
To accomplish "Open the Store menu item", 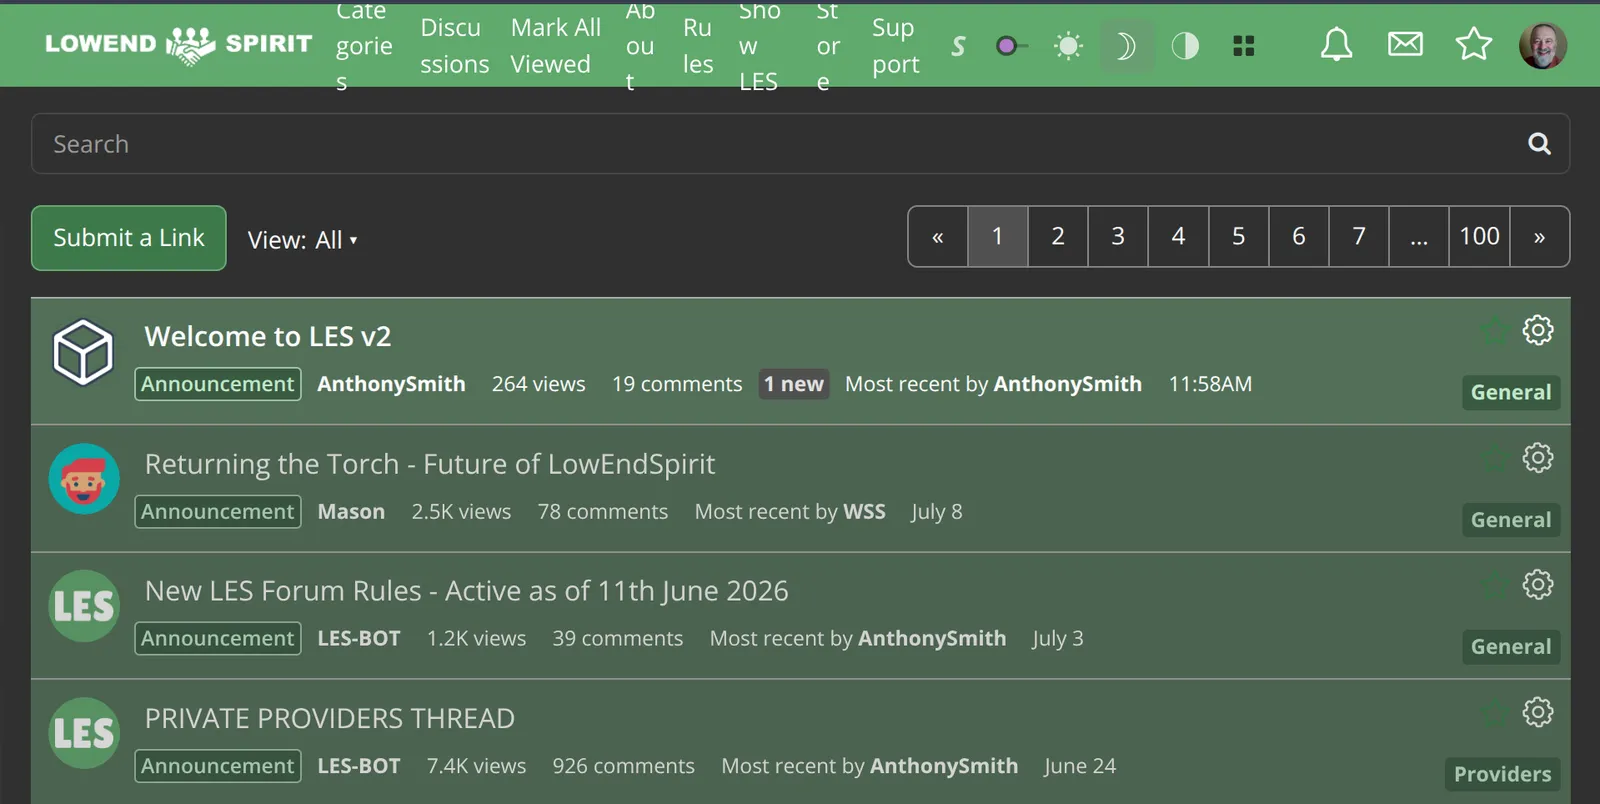I will 828,46.
